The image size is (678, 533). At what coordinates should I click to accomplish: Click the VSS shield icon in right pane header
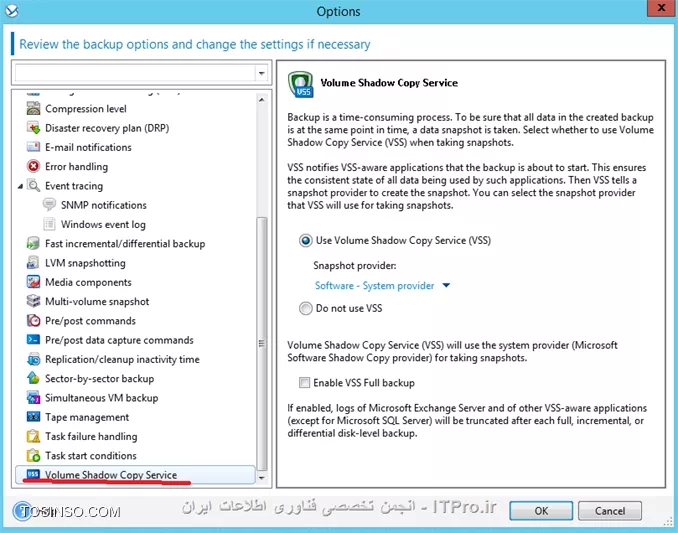(301, 84)
